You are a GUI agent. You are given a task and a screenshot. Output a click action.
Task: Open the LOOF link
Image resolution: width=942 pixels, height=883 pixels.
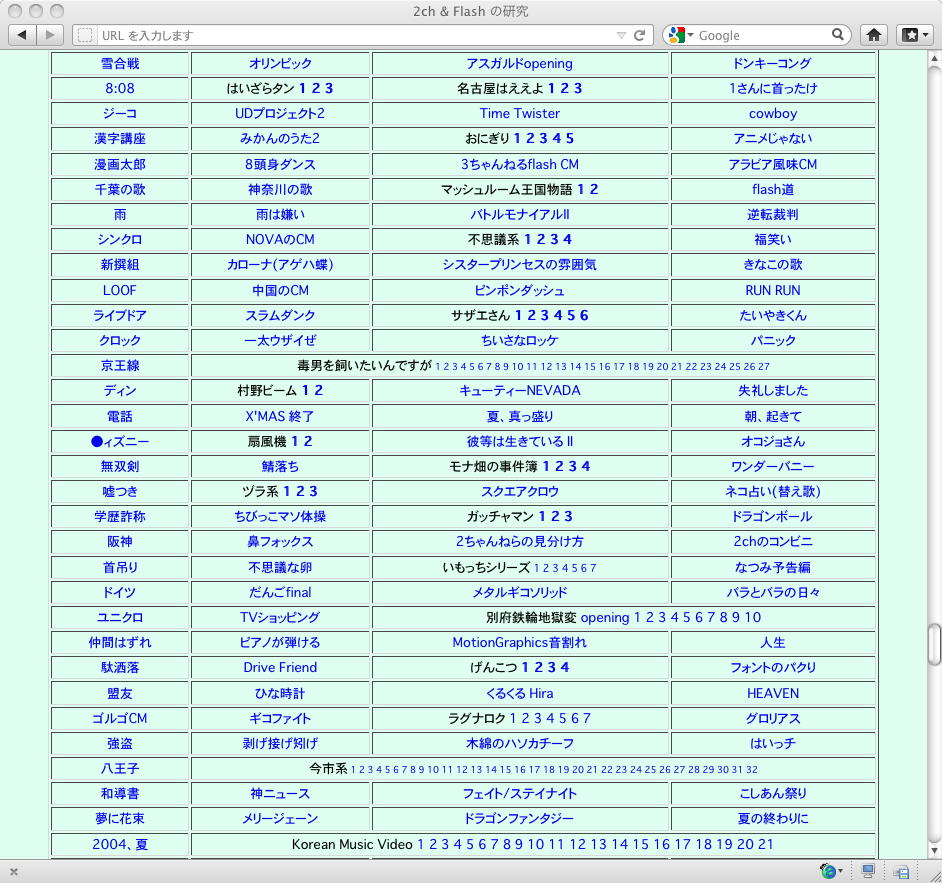[x=120, y=291]
